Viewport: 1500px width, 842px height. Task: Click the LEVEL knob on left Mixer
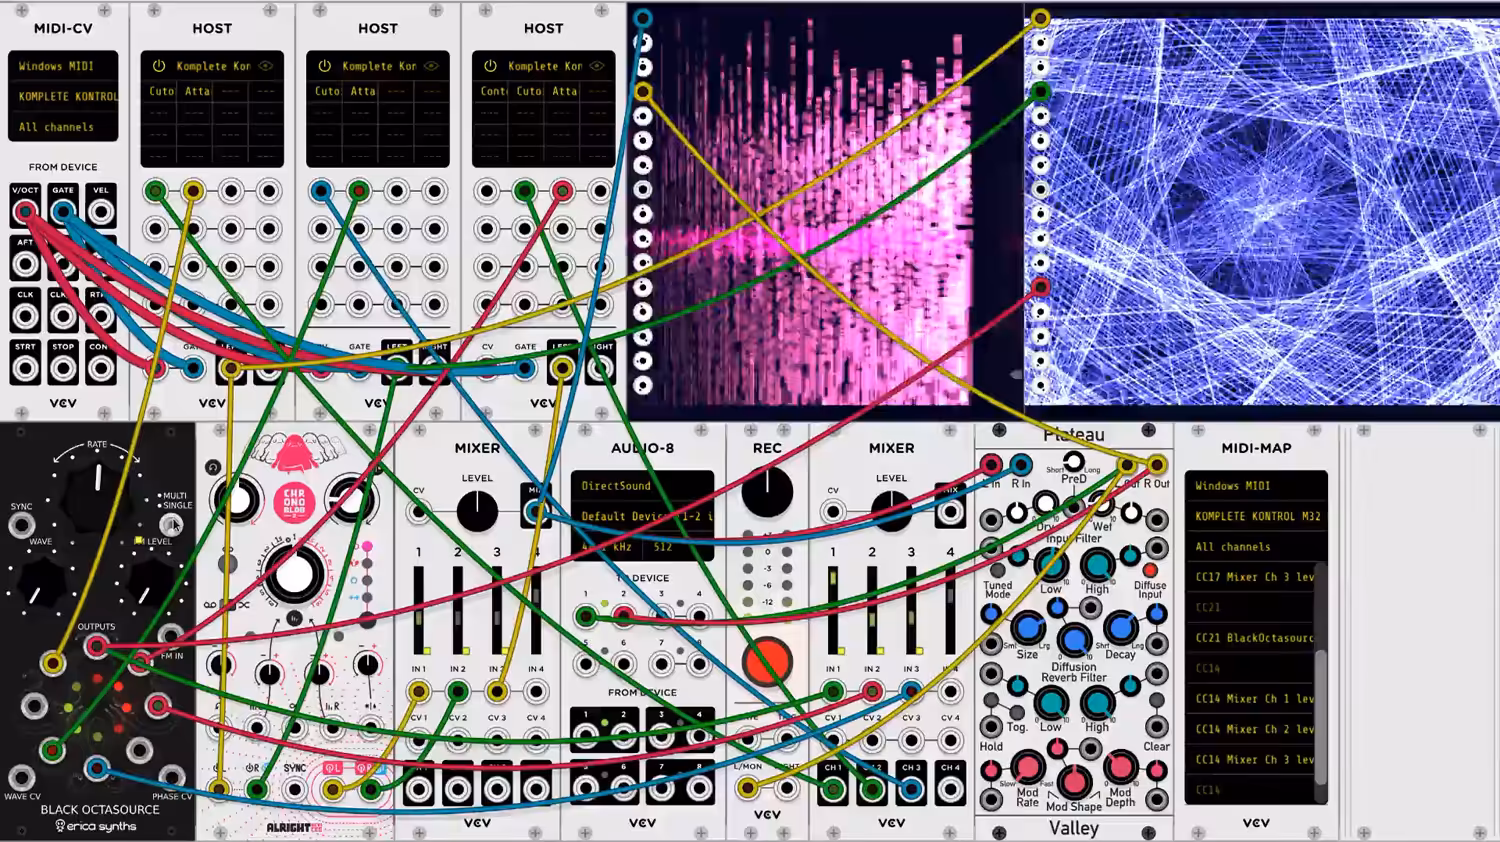pyautogui.click(x=477, y=511)
